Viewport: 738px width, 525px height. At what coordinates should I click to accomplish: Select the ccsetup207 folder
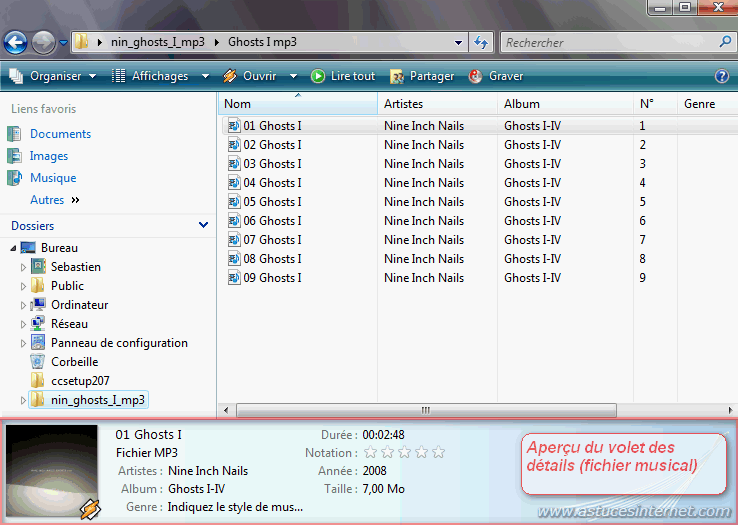pos(80,381)
